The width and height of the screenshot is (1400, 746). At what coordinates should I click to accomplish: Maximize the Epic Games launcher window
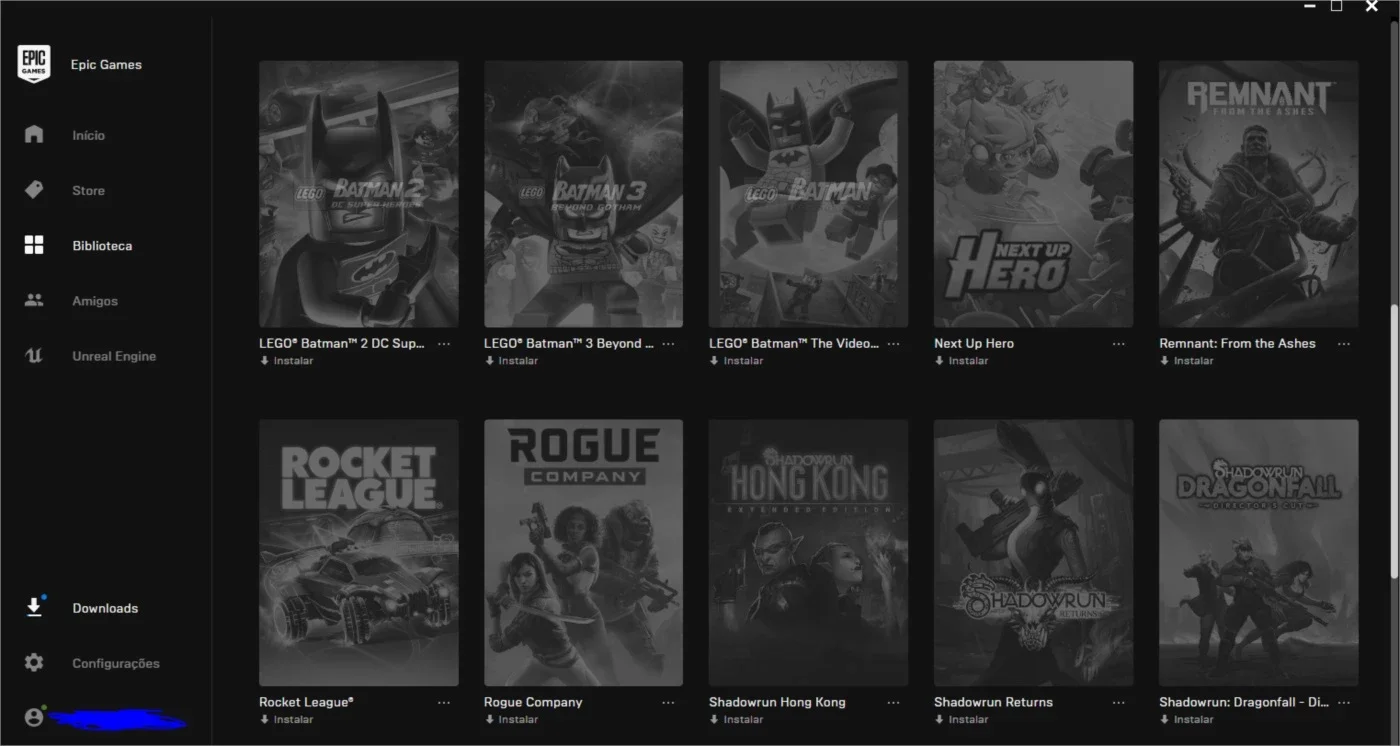tap(1337, 6)
